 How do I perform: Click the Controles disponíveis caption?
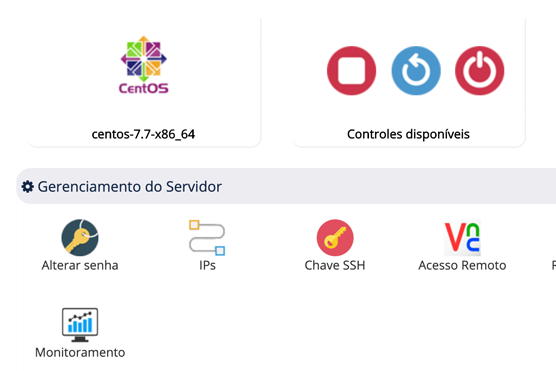coord(408,134)
